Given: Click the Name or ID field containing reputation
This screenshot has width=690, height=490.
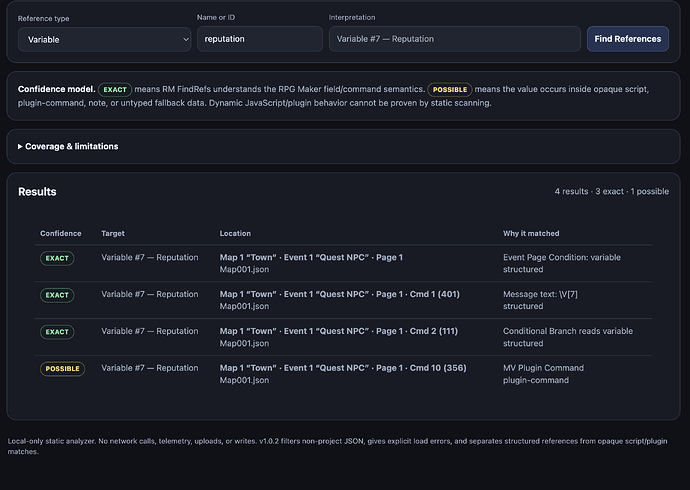Looking at the screenshot, I should click(x=260, y=39).
